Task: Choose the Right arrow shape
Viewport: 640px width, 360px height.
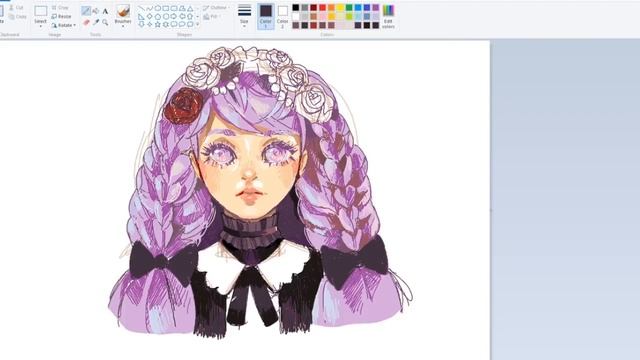Action: coord(174,17)
